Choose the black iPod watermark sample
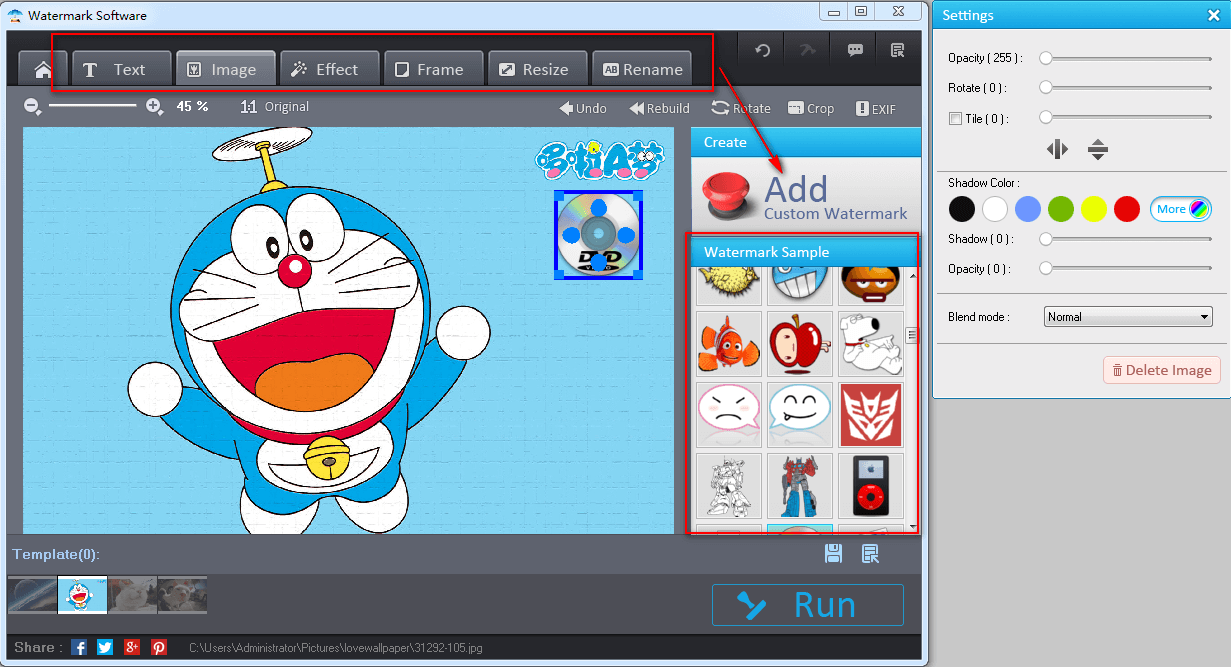Viewport: 1231px width, 667px height. point(871,486)
